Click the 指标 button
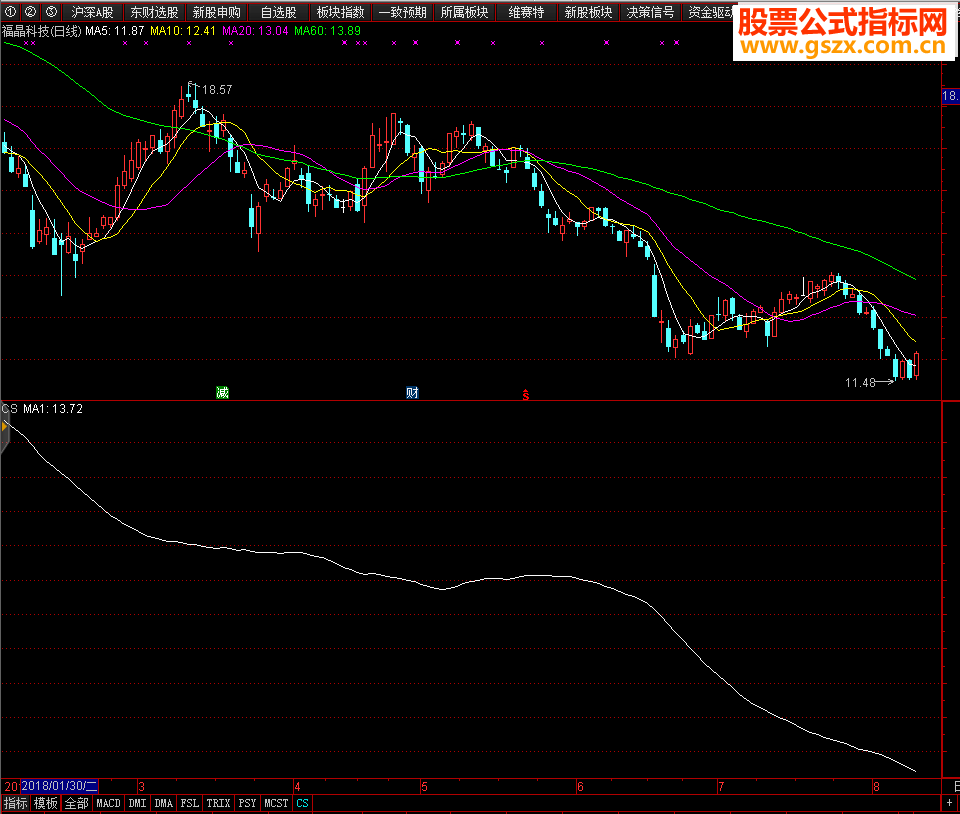This screenshot has height=814, width=960. [x=16, y=803]
